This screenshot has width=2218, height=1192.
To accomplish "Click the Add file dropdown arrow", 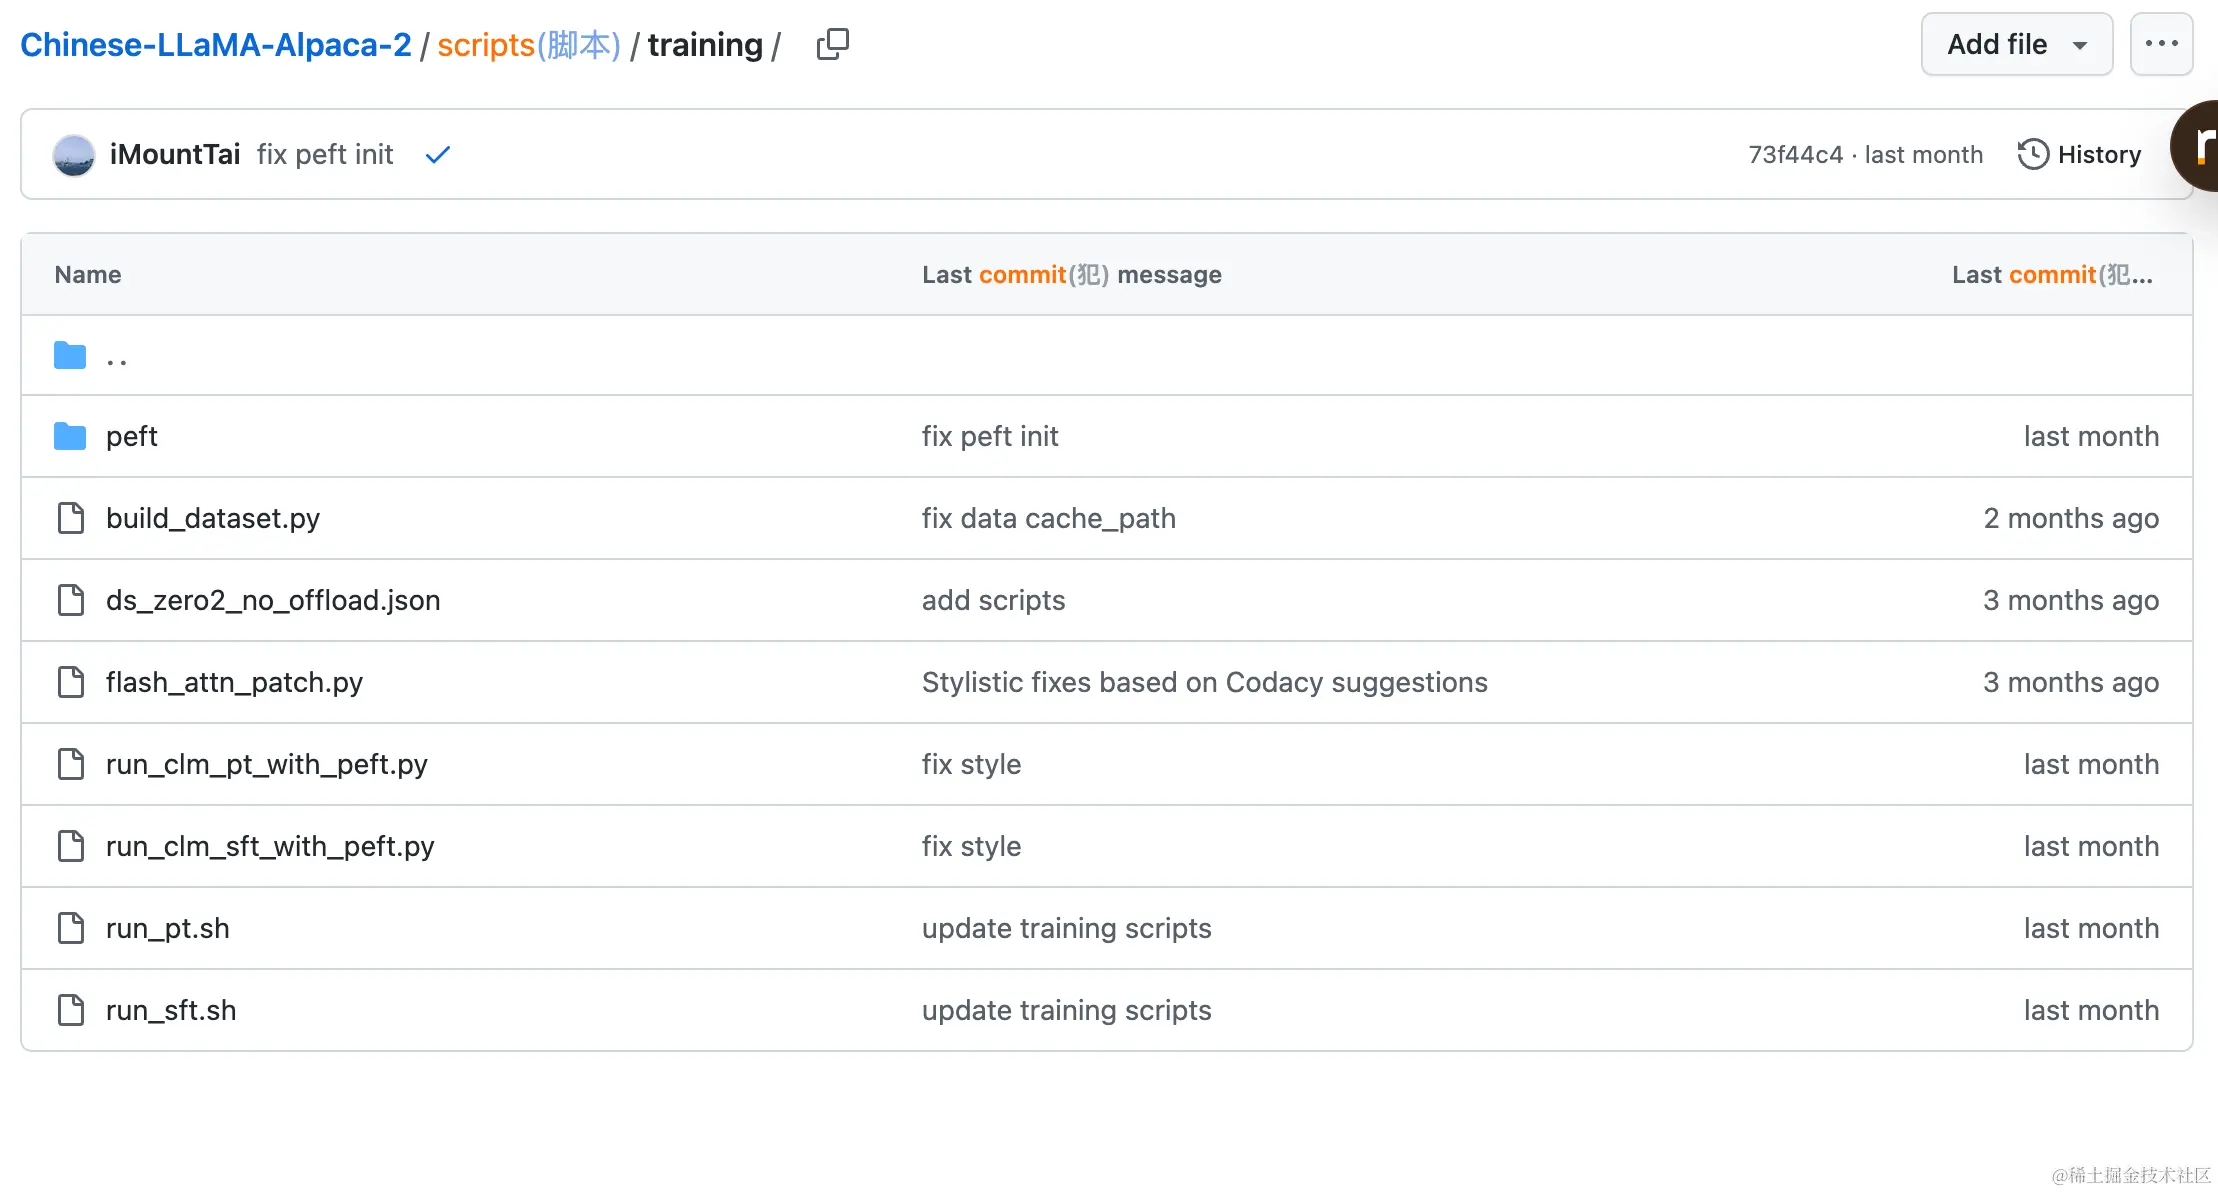I will (x=2080, y=45).
